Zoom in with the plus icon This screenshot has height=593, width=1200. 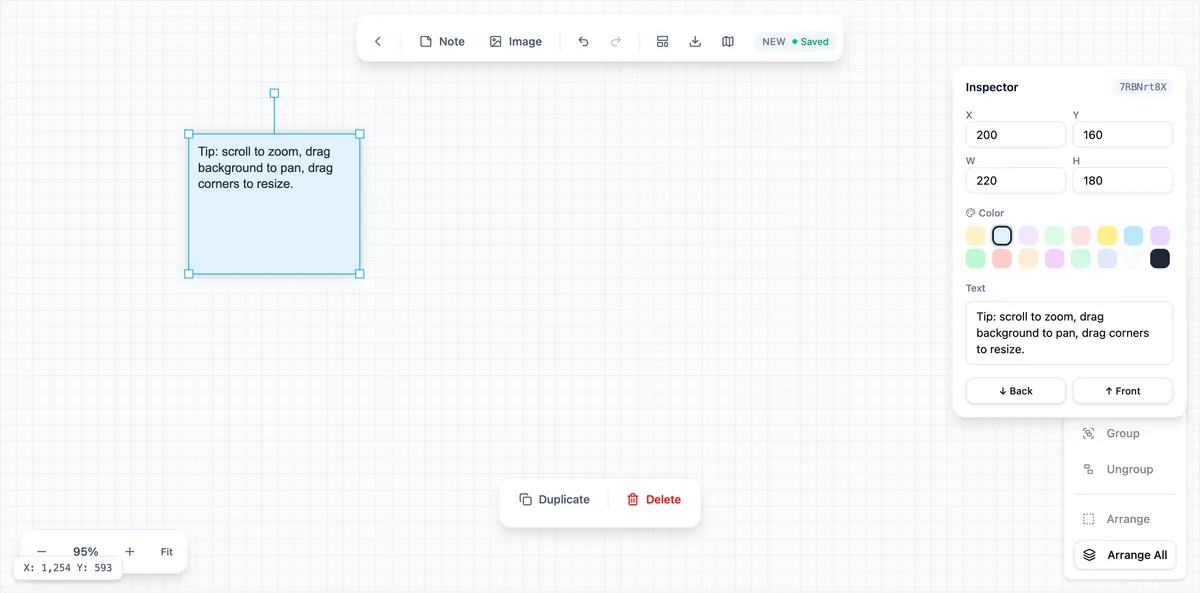click(130, 552)
